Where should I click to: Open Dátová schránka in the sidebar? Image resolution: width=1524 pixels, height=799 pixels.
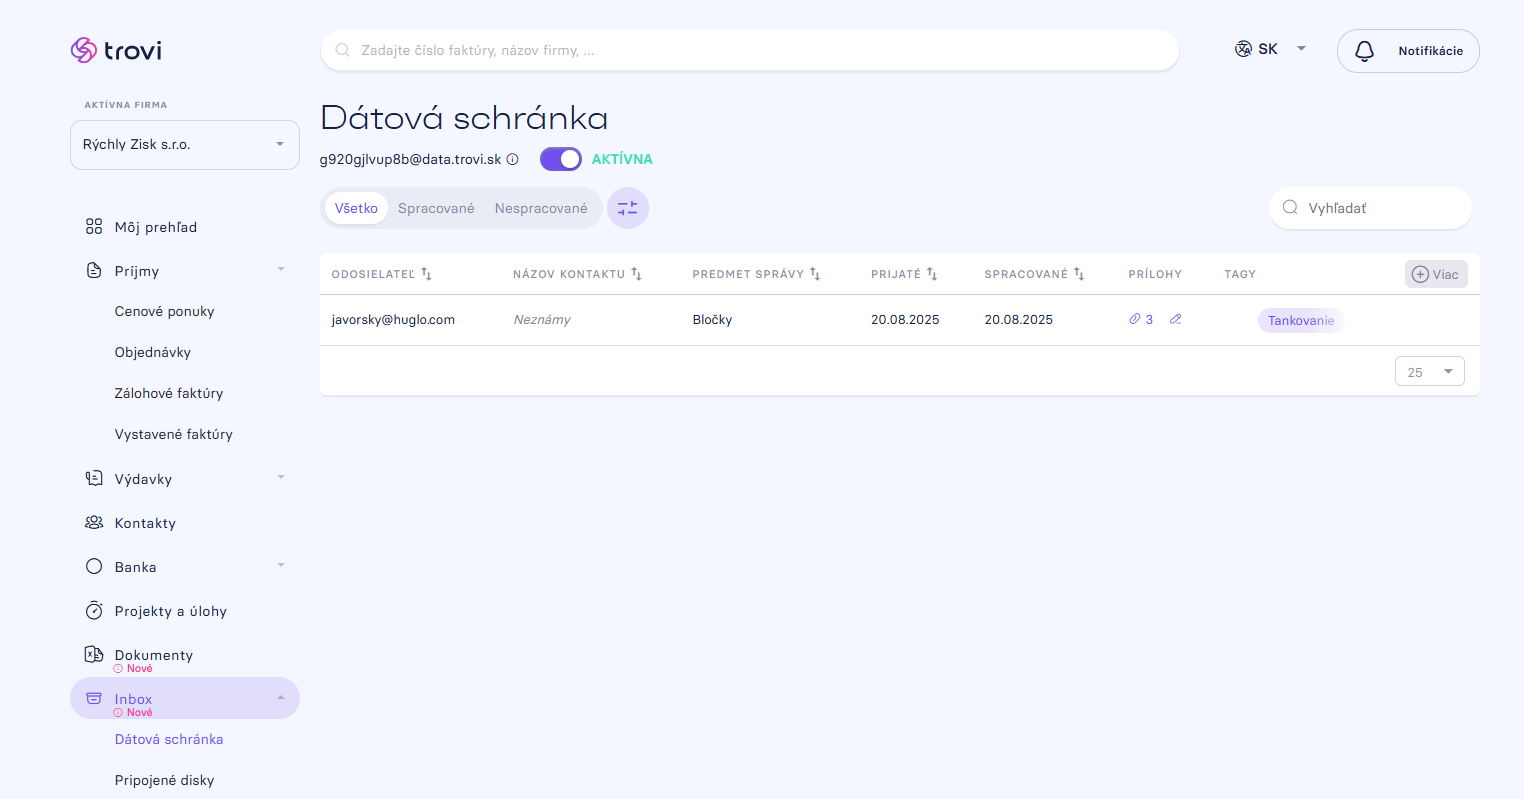tap(169, 740)
